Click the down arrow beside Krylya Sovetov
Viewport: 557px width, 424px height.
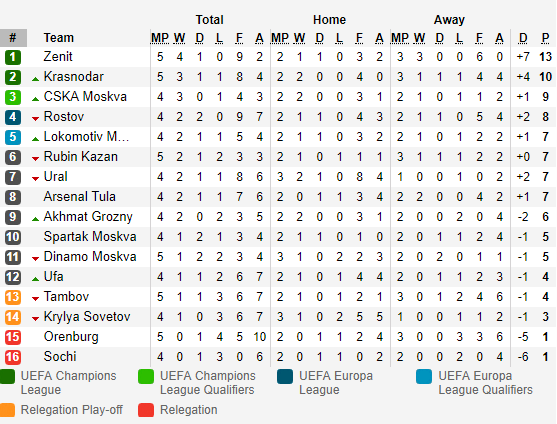(x=35, y=319)
